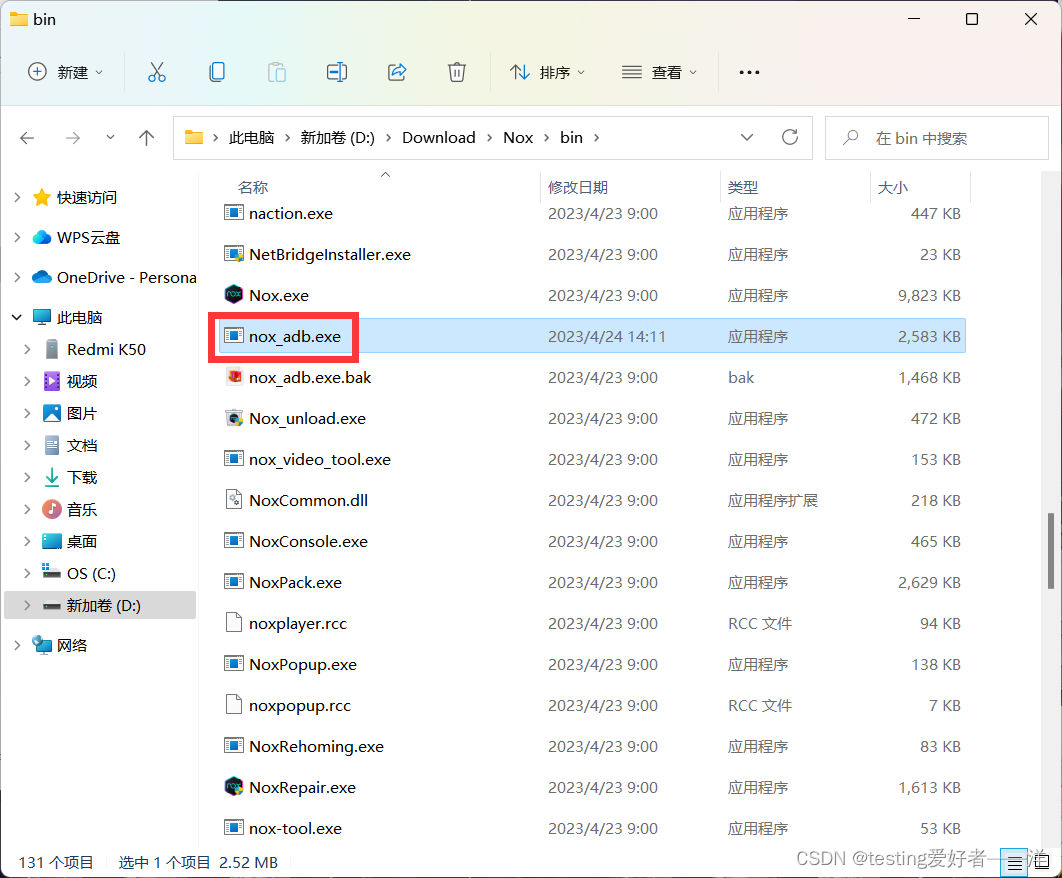1062x878 pixels.
Task: Open the 查看 (View) dropdown
Action: pos(659,72)
